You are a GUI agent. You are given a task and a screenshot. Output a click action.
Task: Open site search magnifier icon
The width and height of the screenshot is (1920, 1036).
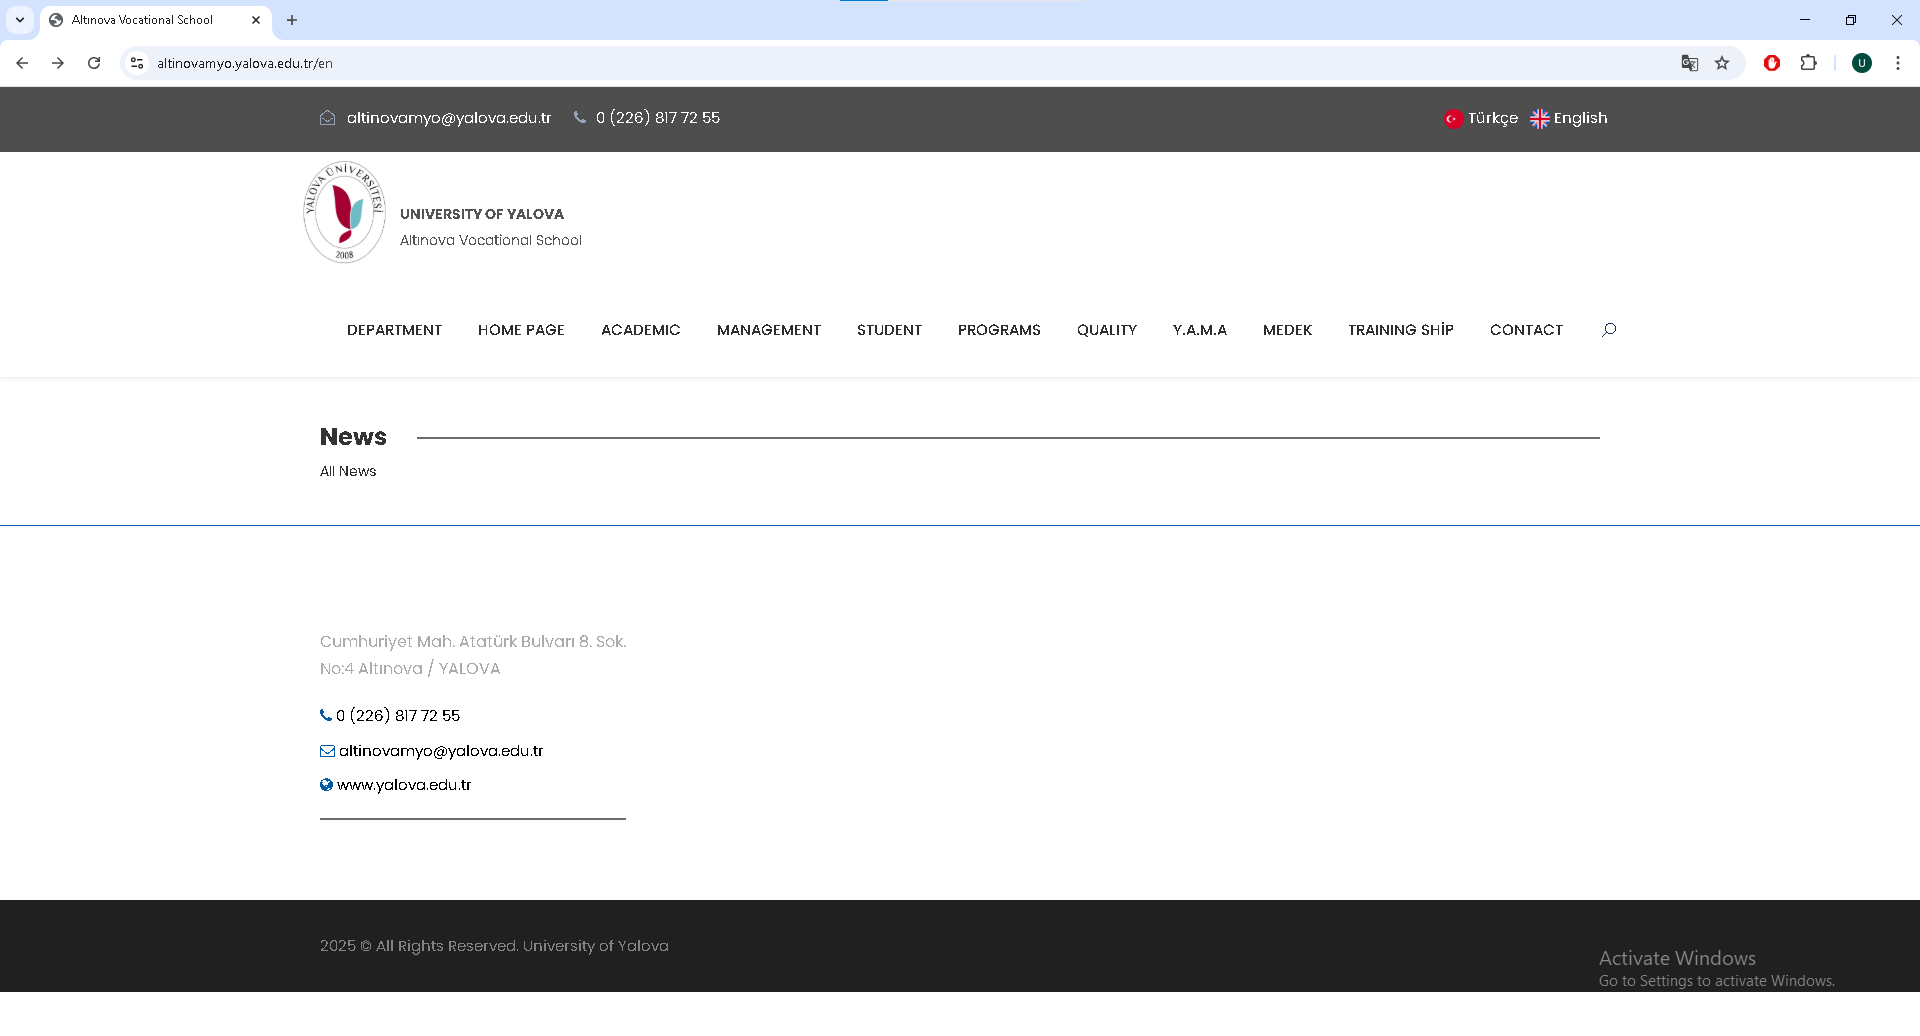(x=1609, y=330)
